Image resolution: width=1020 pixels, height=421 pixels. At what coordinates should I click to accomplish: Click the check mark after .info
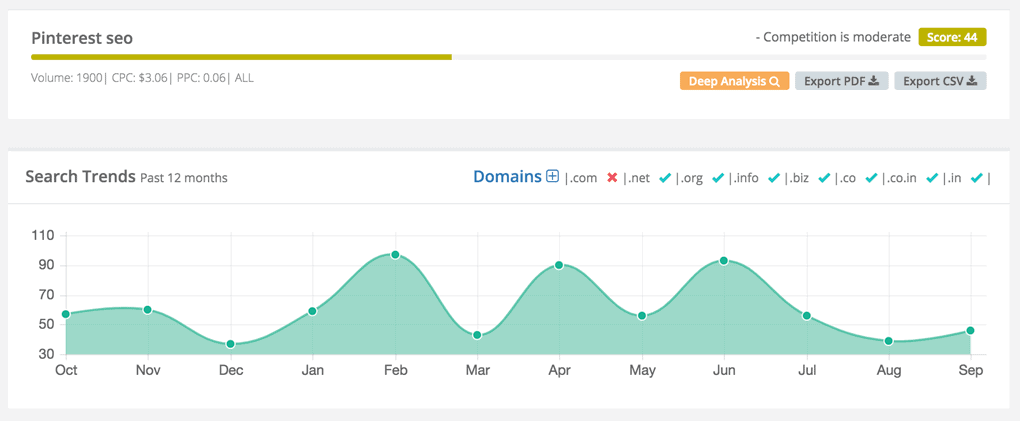coord(773,178)
